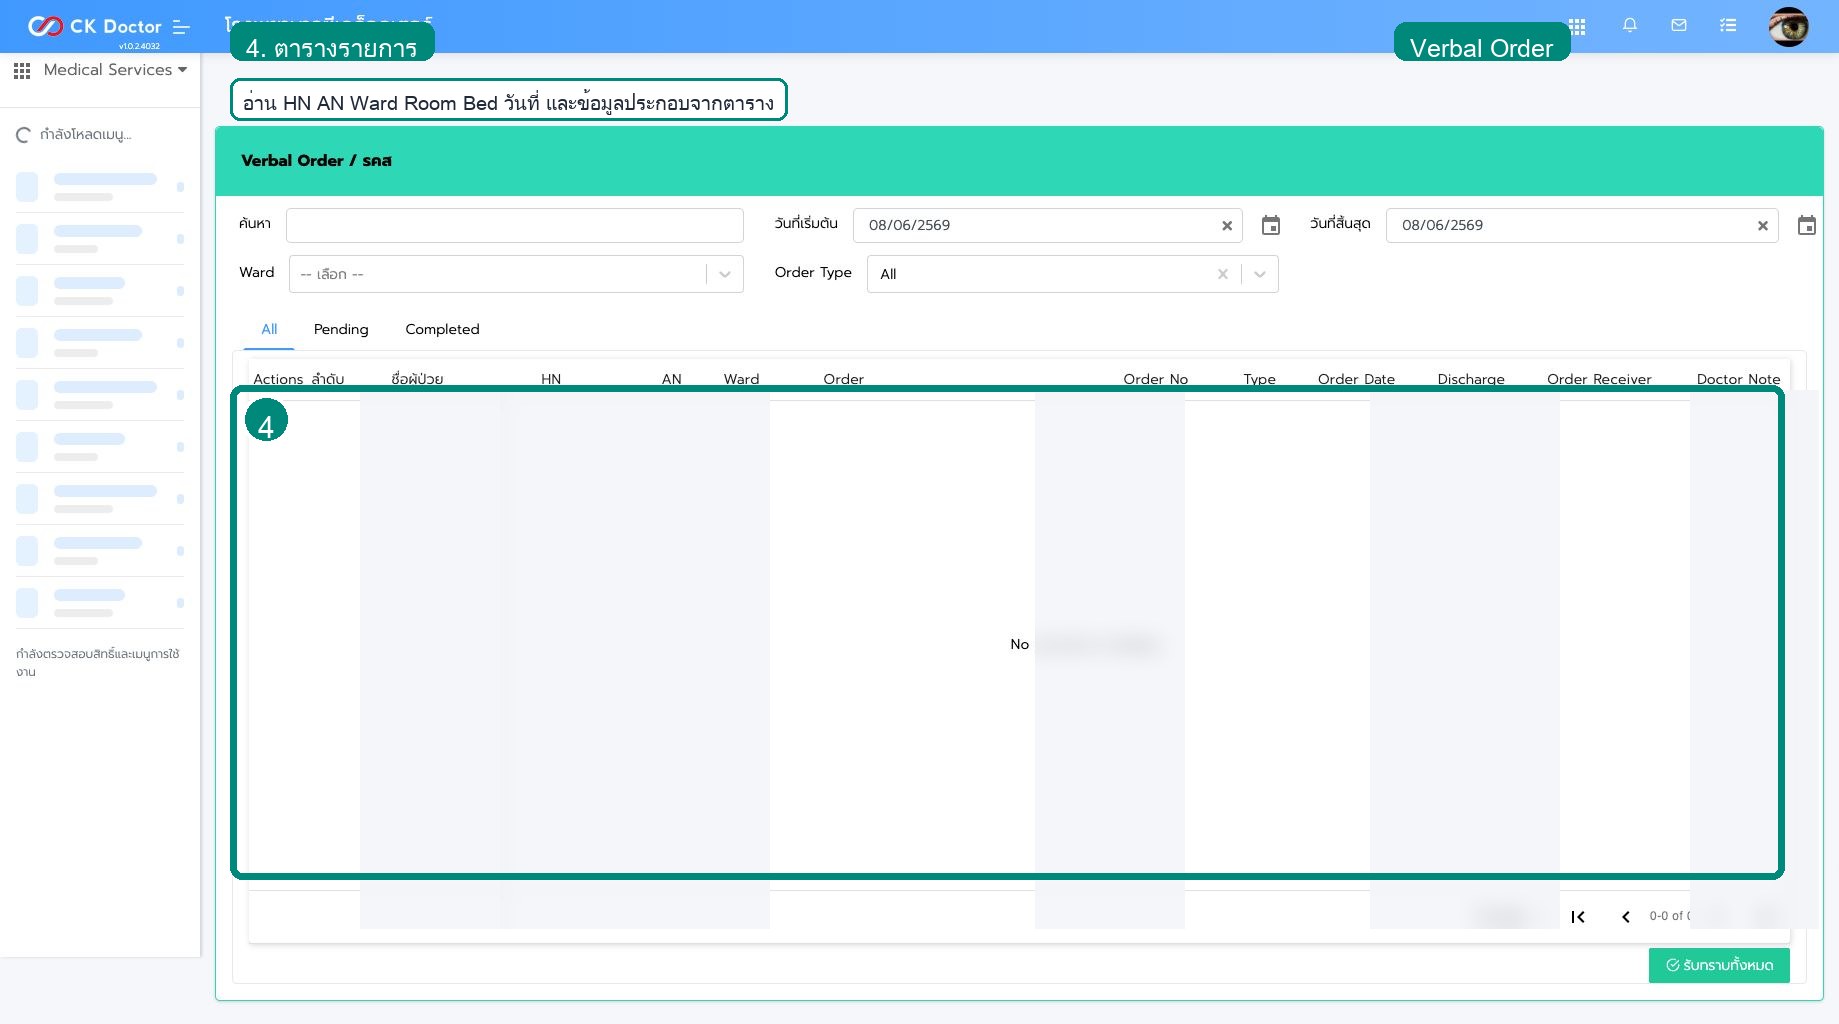Switch to the All tab
Image resolution: width=1839 pixels, height=1024 pixels.
[269, 329]
